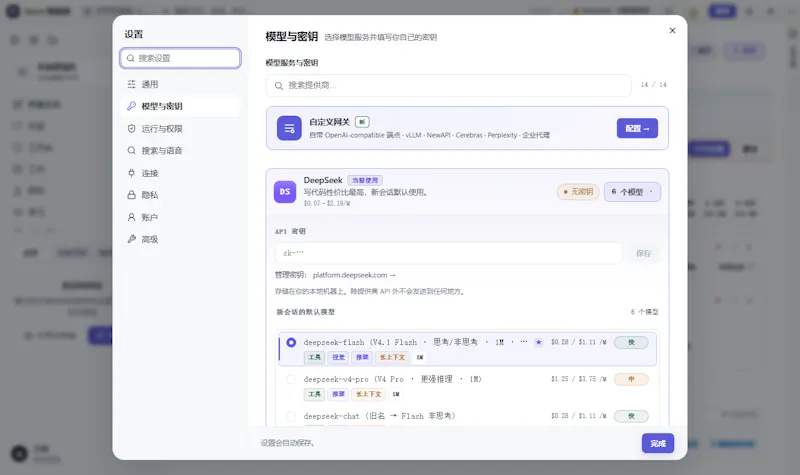This screenshot has width=800, height=475.
Task: Click the ellipsis on the deepseek-flash row
Action: click(x=524, y=342)
